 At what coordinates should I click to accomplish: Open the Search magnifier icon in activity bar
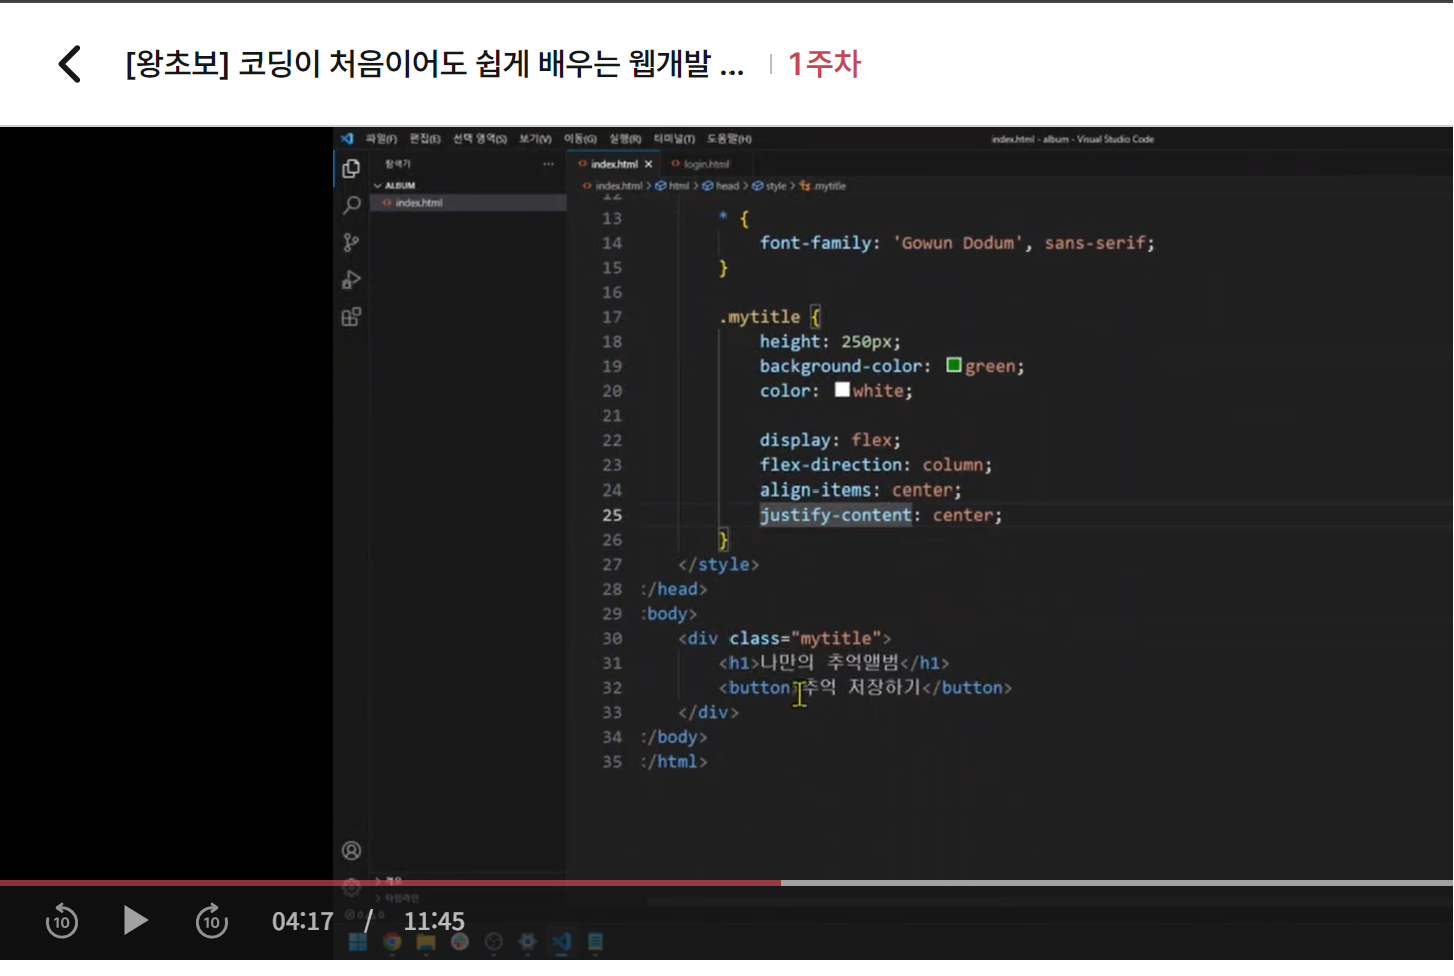tap(351, 205)
